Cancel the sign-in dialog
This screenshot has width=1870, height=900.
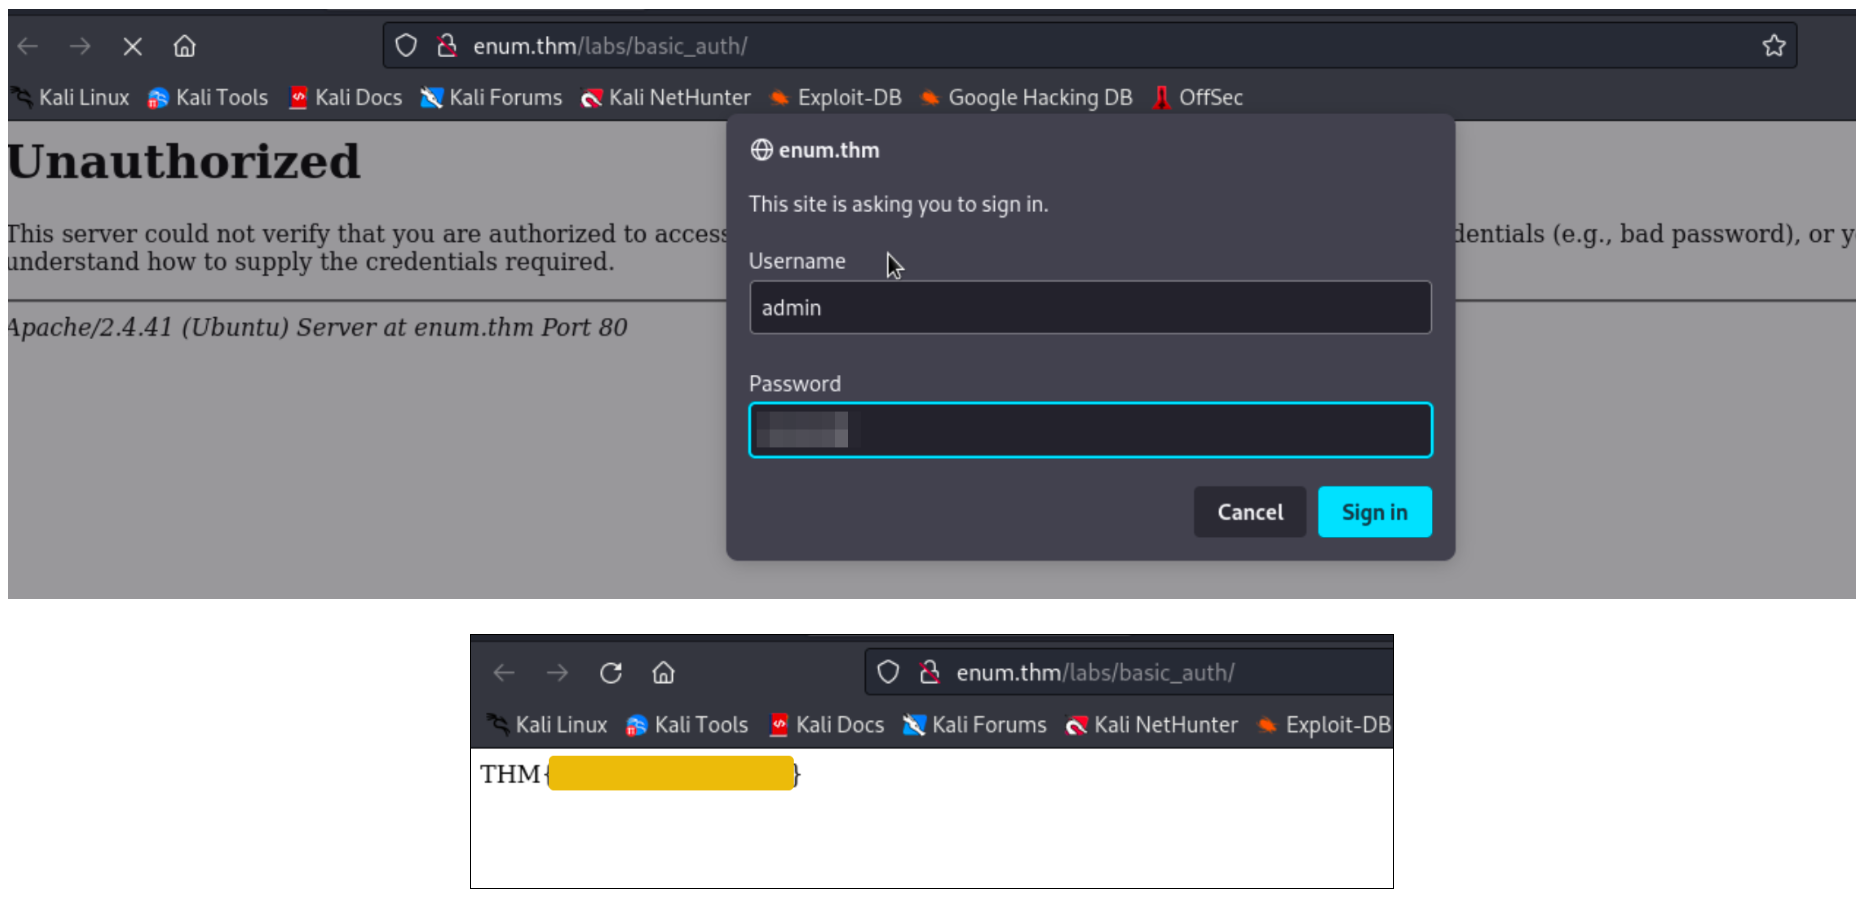(x=1250, y=512)
